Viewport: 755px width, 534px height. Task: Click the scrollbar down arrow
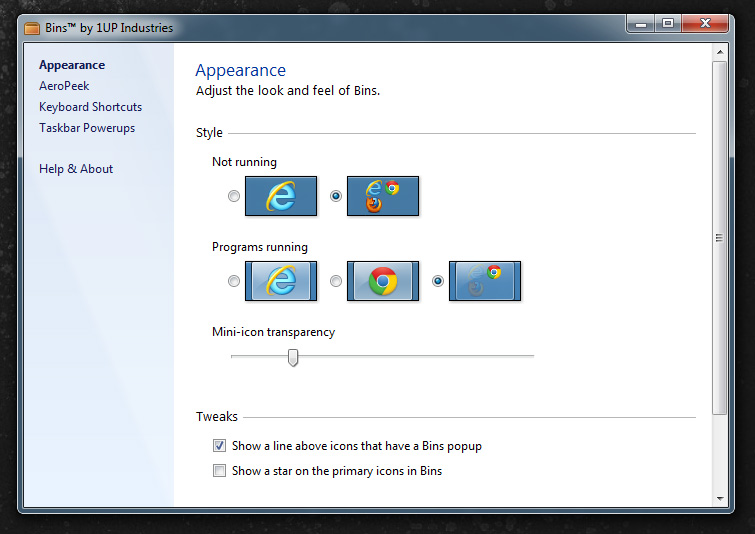point(720,499)
